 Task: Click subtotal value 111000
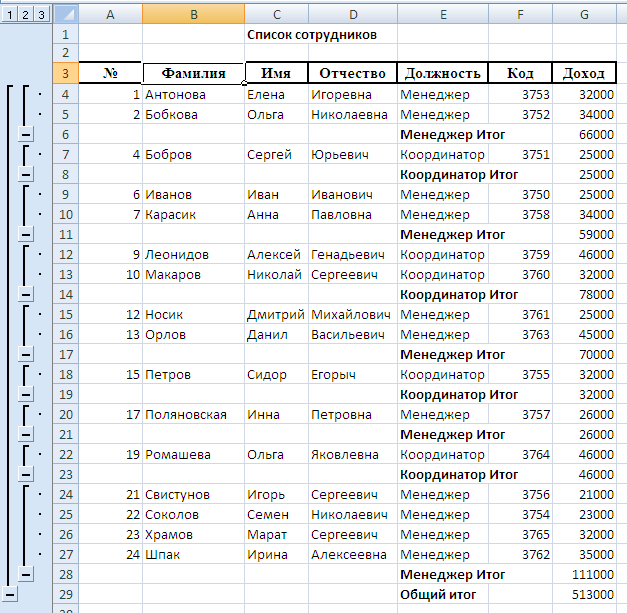584,575
